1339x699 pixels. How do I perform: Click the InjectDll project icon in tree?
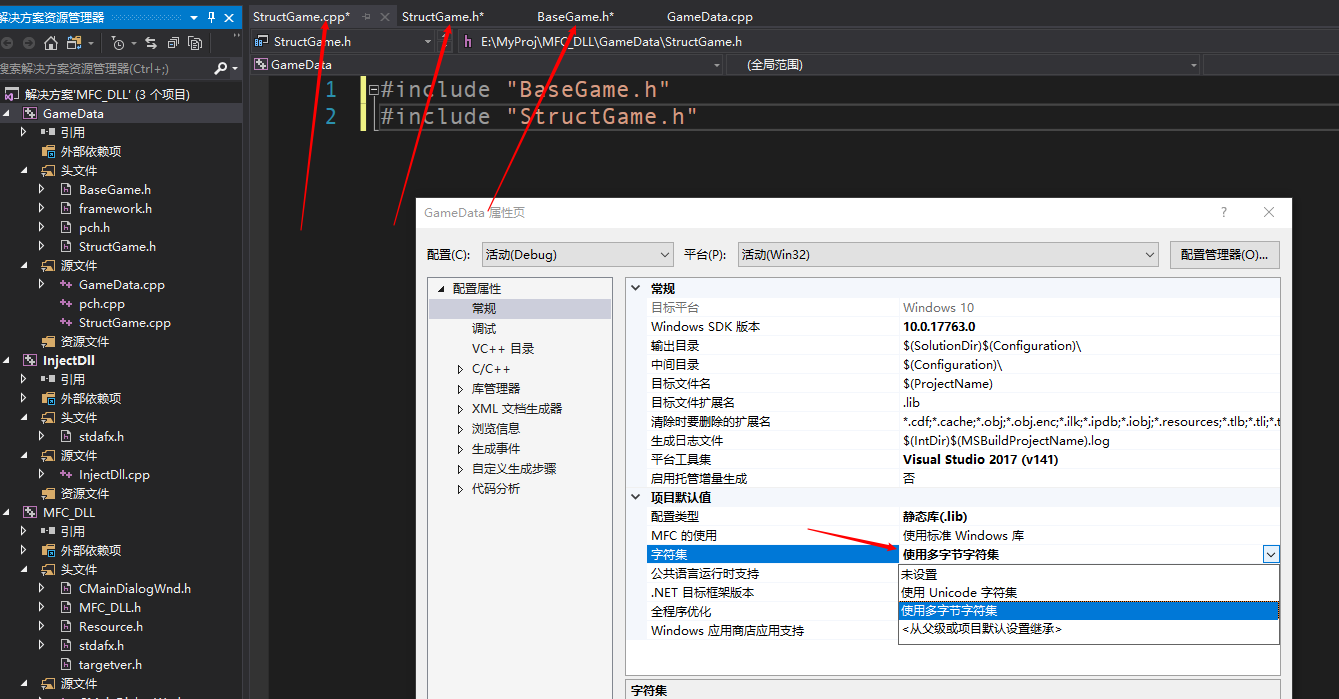(x=30, y=360)
